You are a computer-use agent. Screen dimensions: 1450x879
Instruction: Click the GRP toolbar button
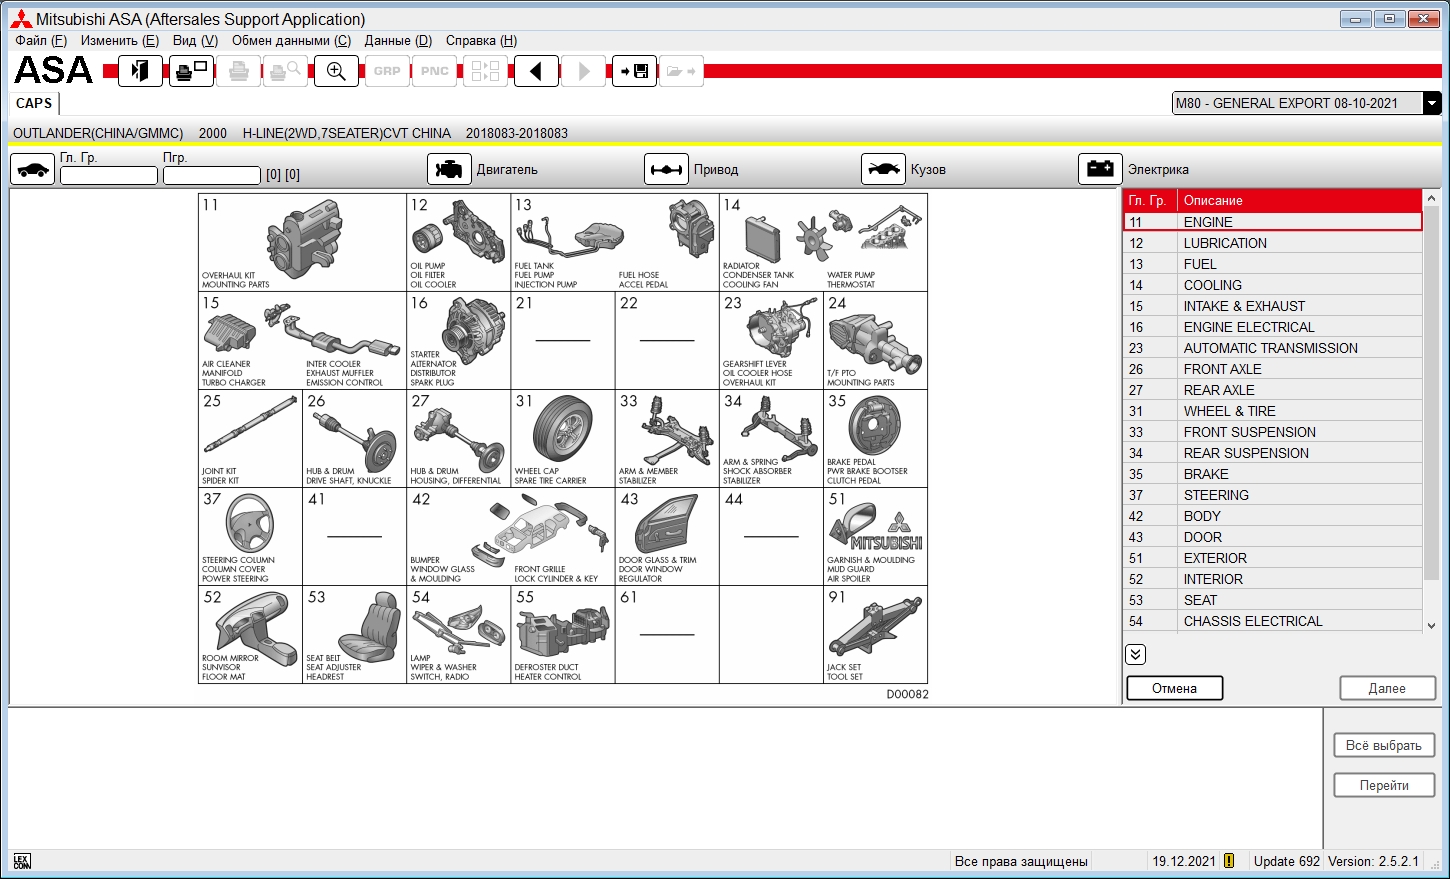point(387,71)
